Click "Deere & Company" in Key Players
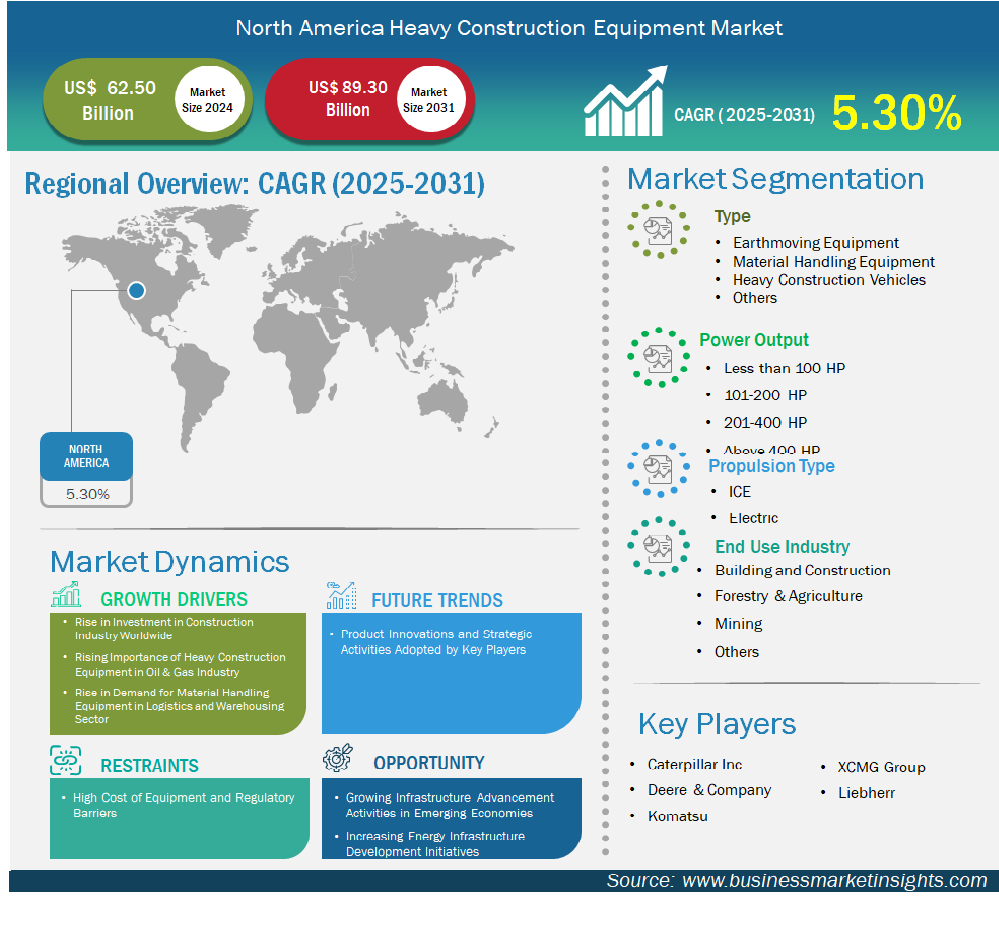The width and height of the screenshot is (999, 947). click(x=709, y=790)
